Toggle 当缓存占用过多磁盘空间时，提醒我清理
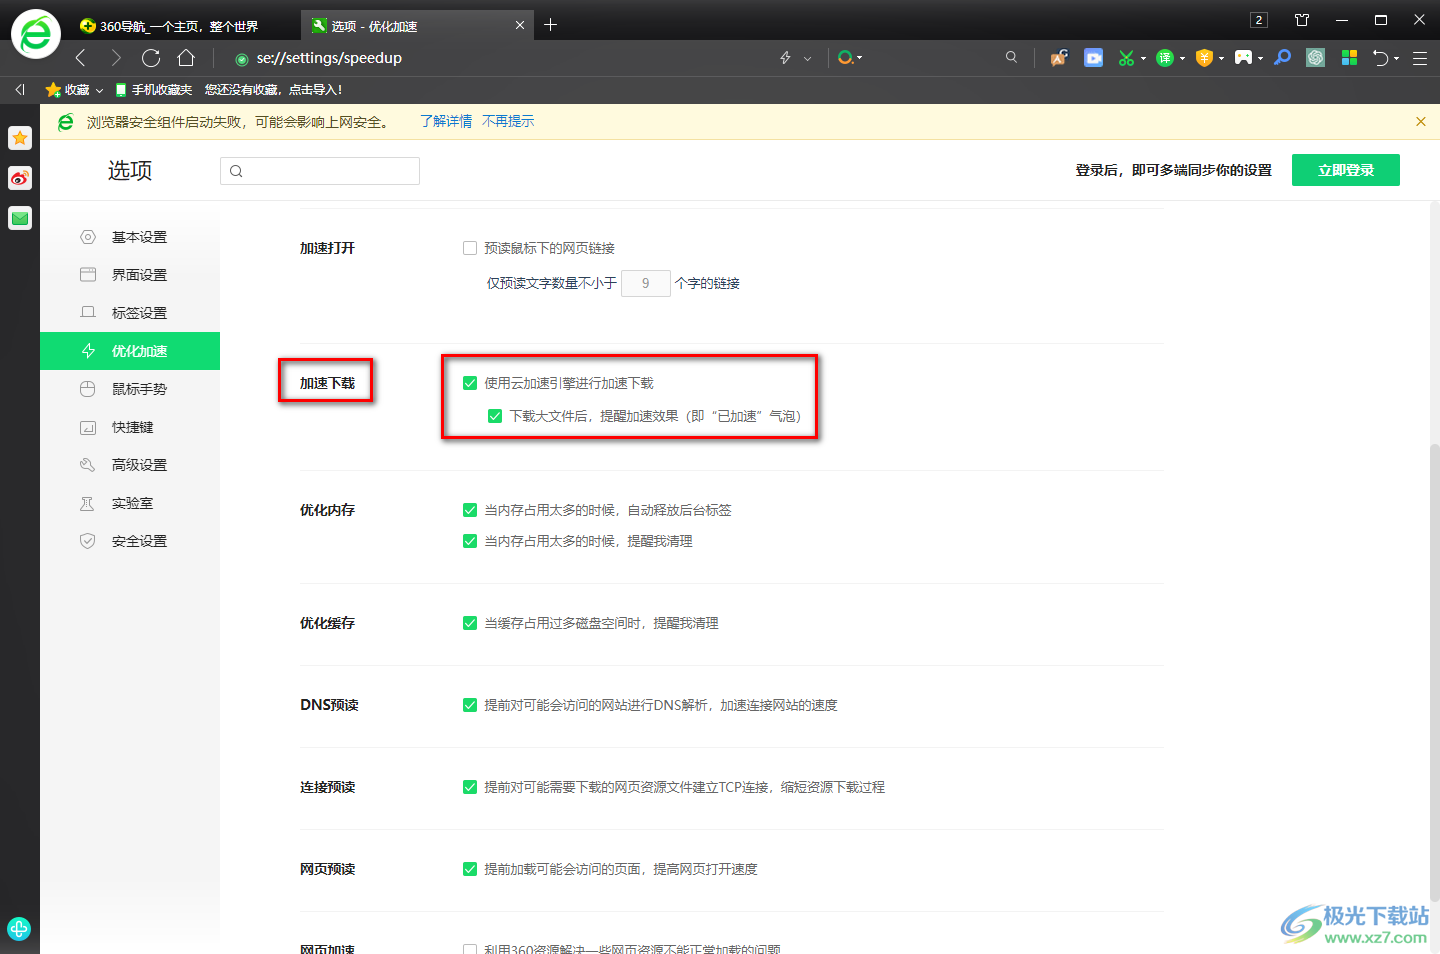1440x954 pixels. [470, 623]
